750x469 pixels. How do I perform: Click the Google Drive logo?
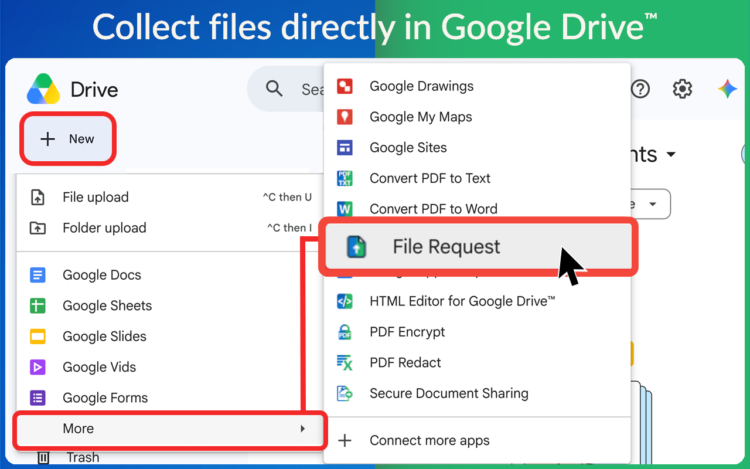tap(44, 89)
